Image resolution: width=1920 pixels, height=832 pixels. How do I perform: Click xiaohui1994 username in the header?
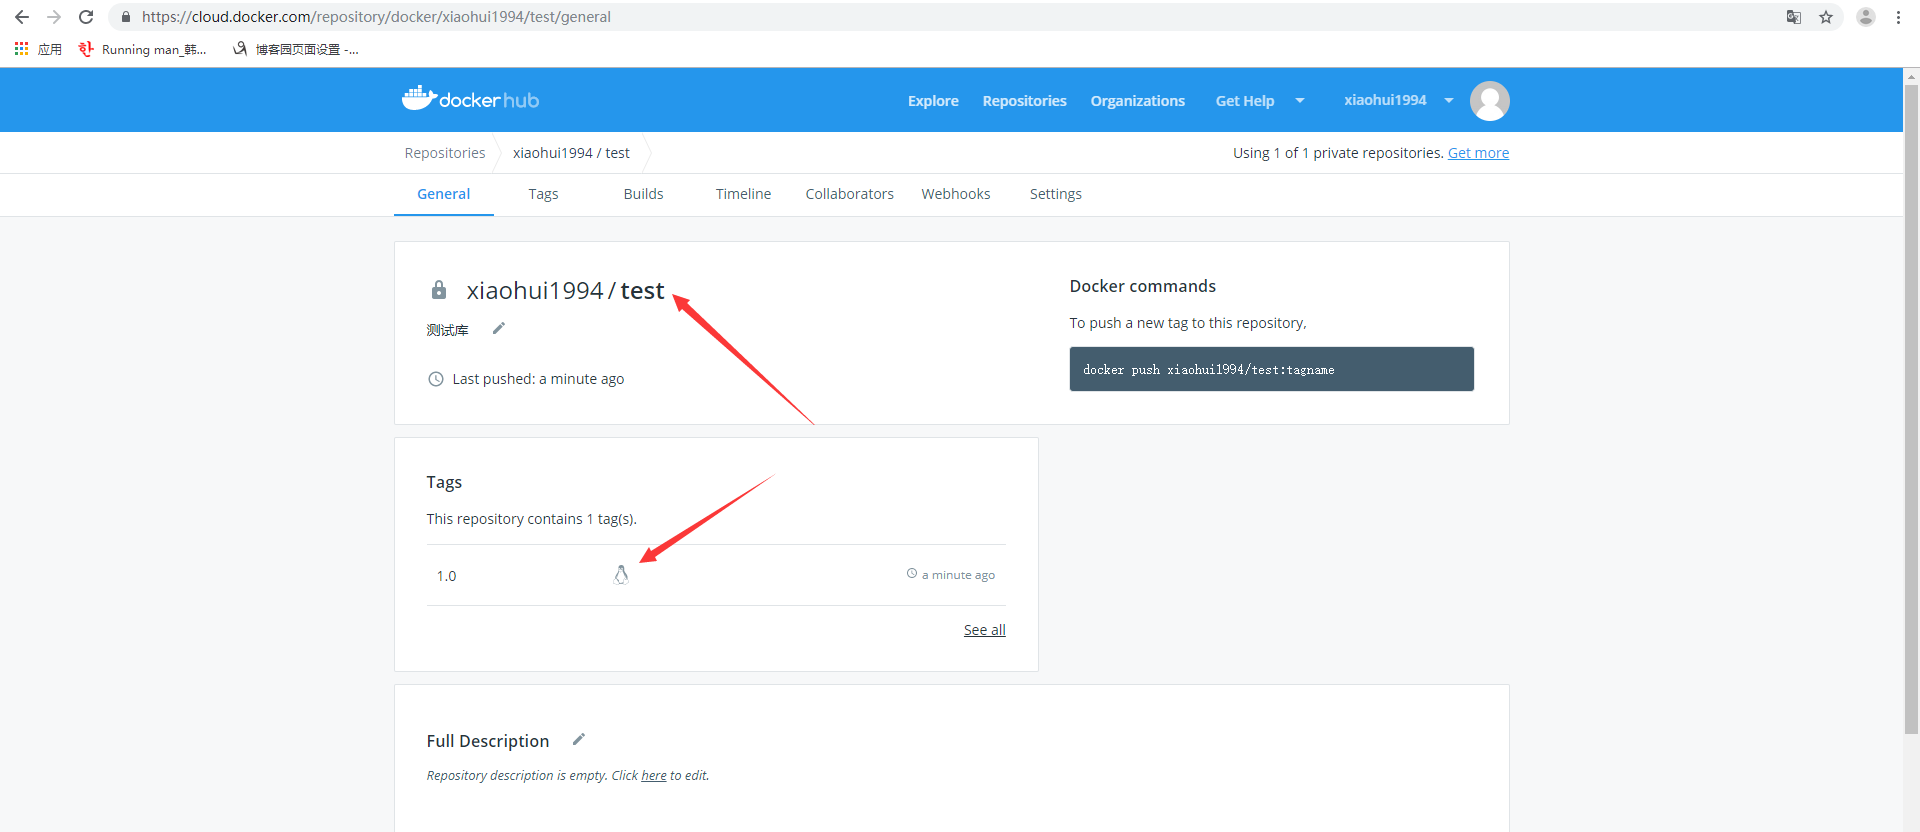[1385, 100]
